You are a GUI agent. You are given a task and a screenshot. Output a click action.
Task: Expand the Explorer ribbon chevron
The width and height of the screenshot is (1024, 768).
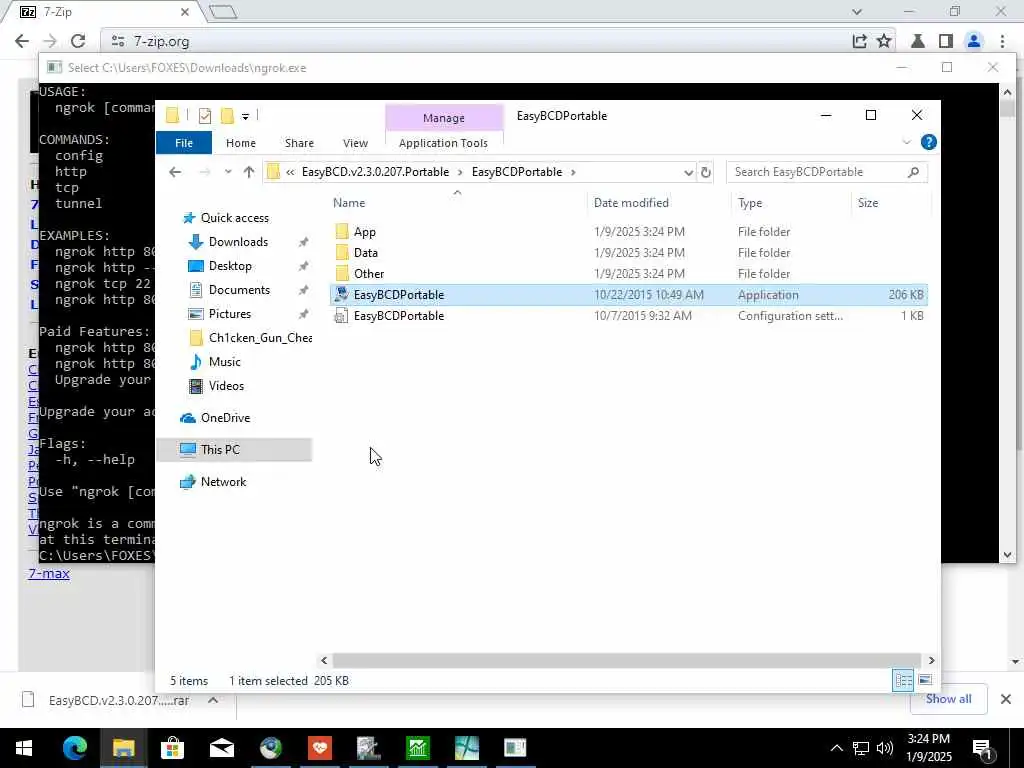point(906,142)
